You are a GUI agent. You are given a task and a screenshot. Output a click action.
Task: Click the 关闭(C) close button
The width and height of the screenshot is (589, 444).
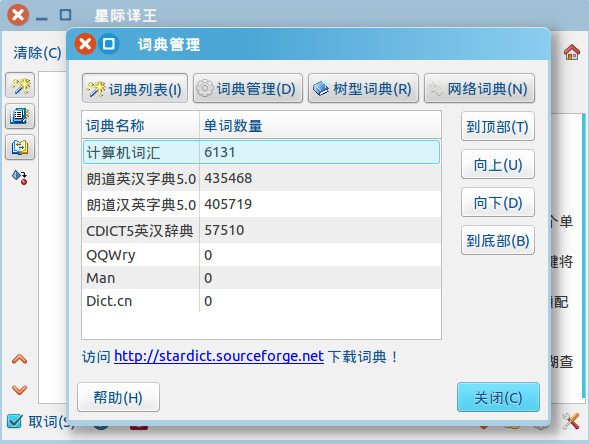498,397
